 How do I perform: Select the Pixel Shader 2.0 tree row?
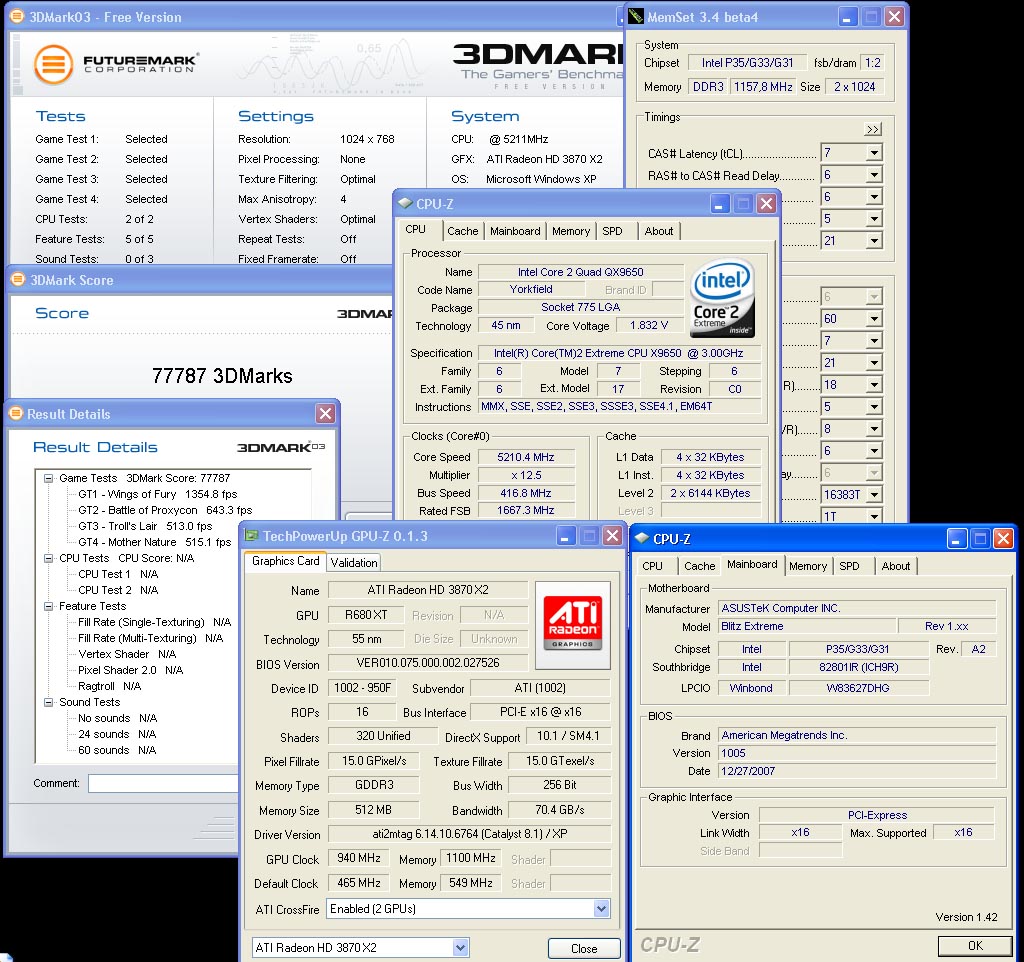(131, 670)
